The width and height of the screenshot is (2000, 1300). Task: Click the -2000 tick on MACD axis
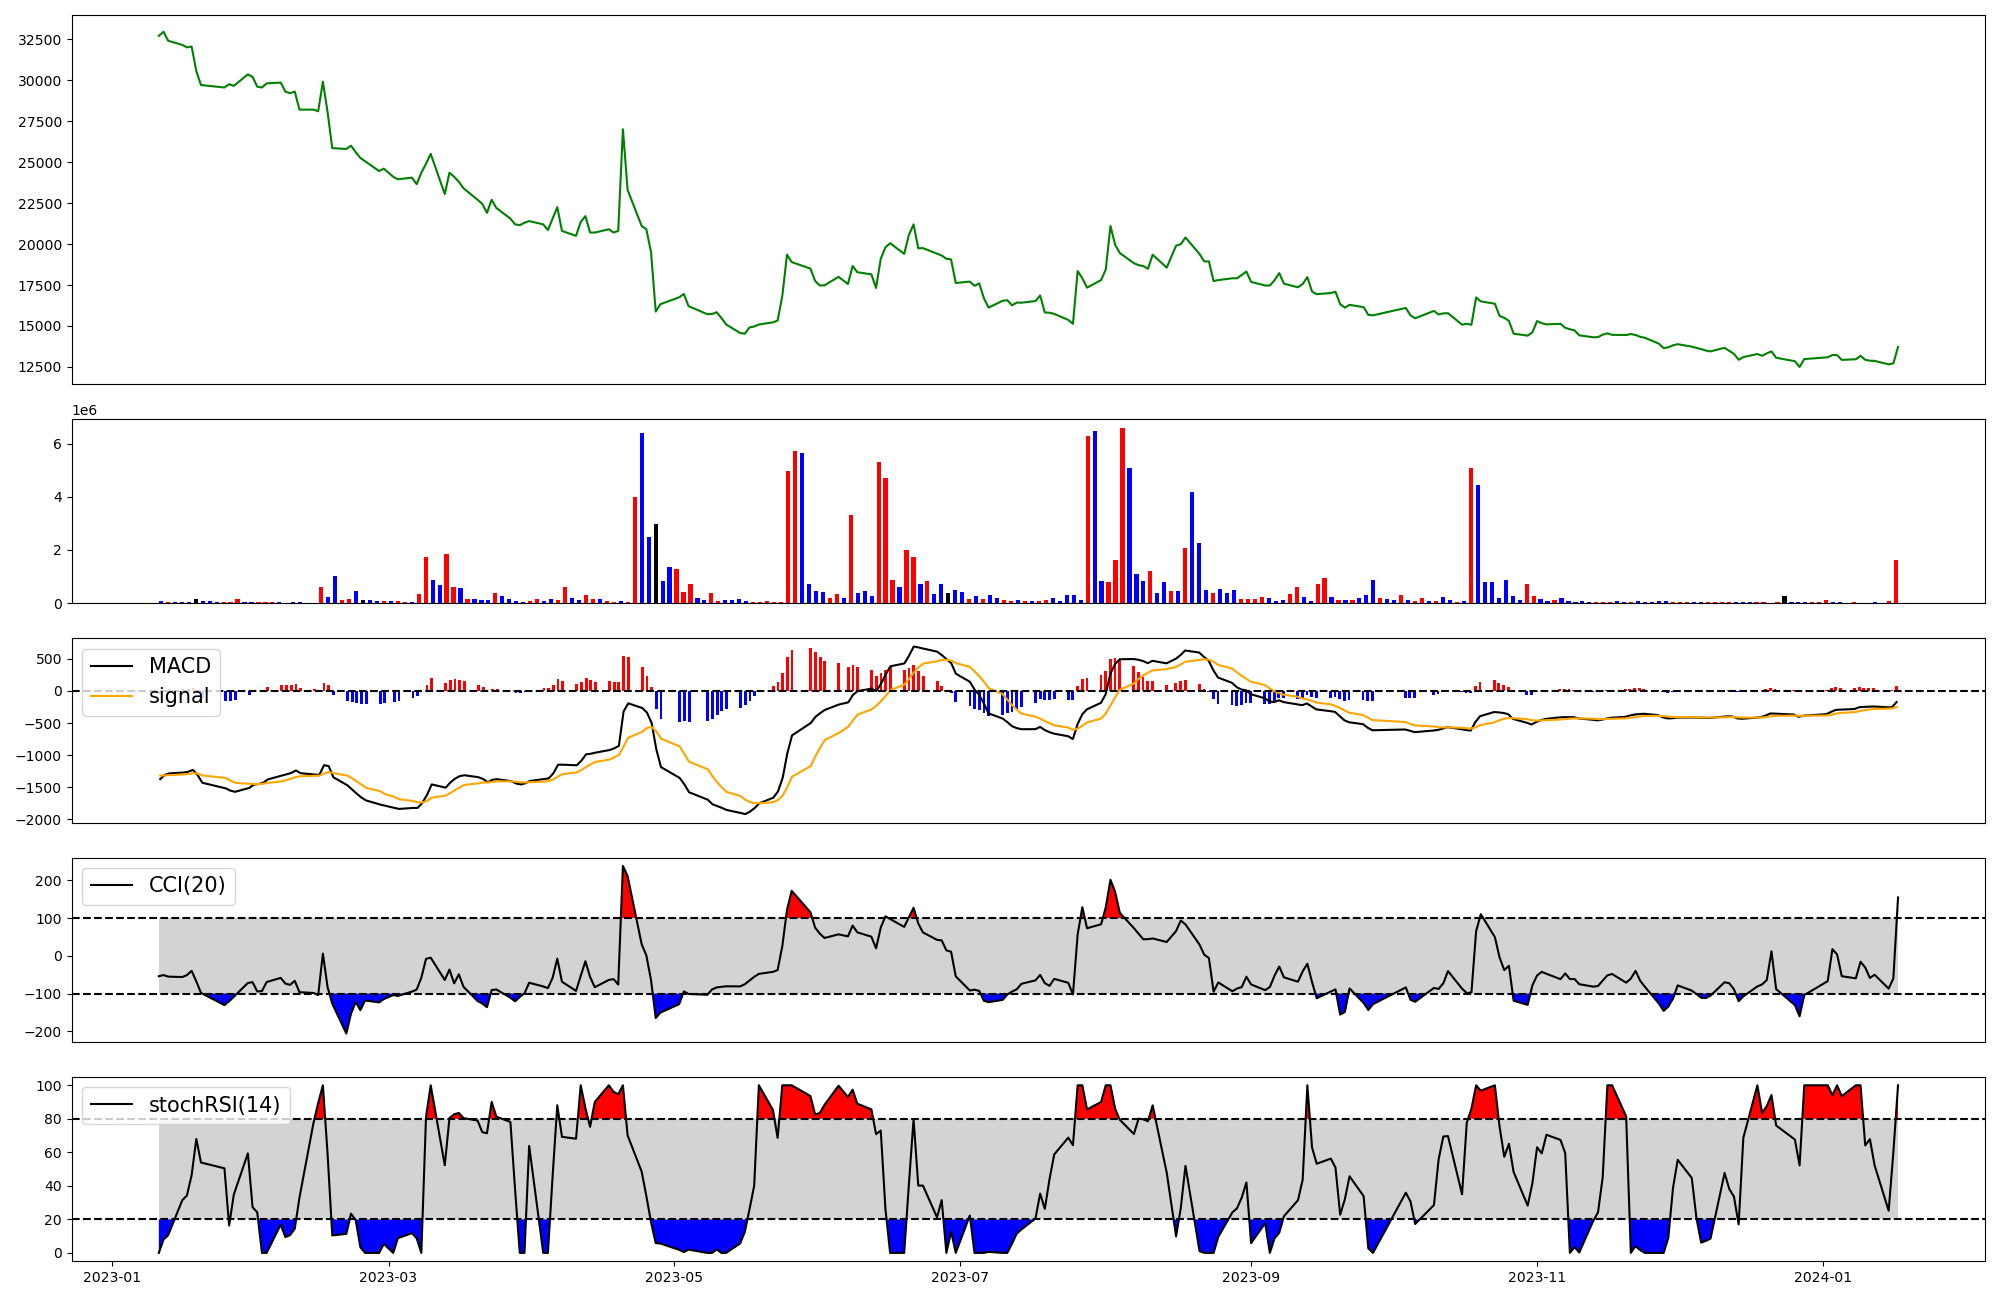click(x=38, y=820)
